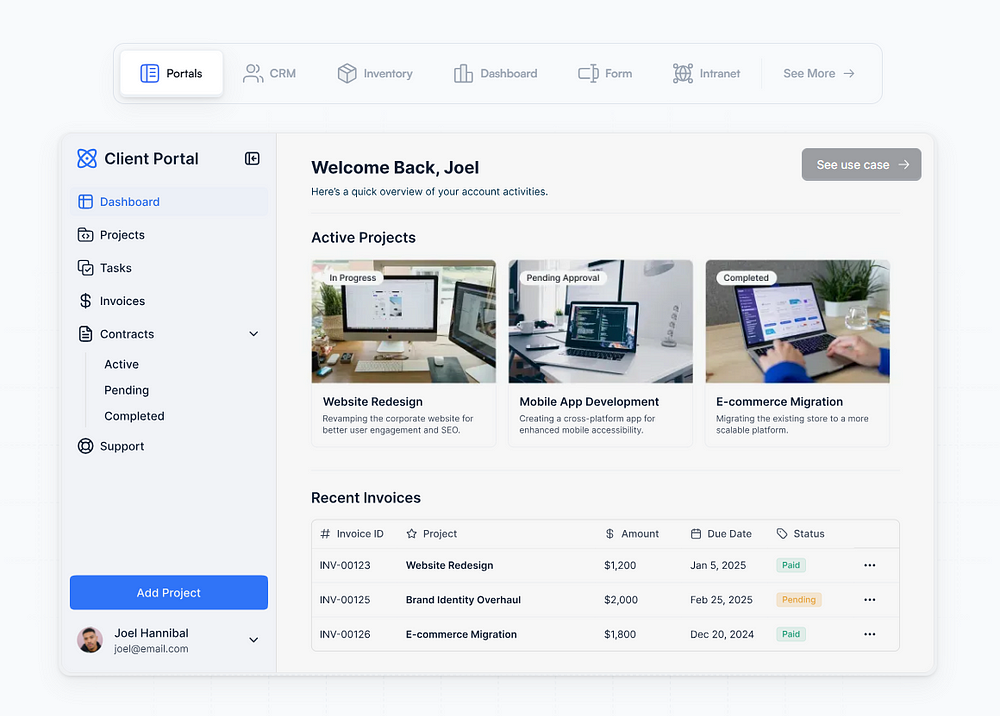The width and height of the screenshot is (1000, 716).
Task: Switch to the Portals tab
Action: click(x=172, y=73)
